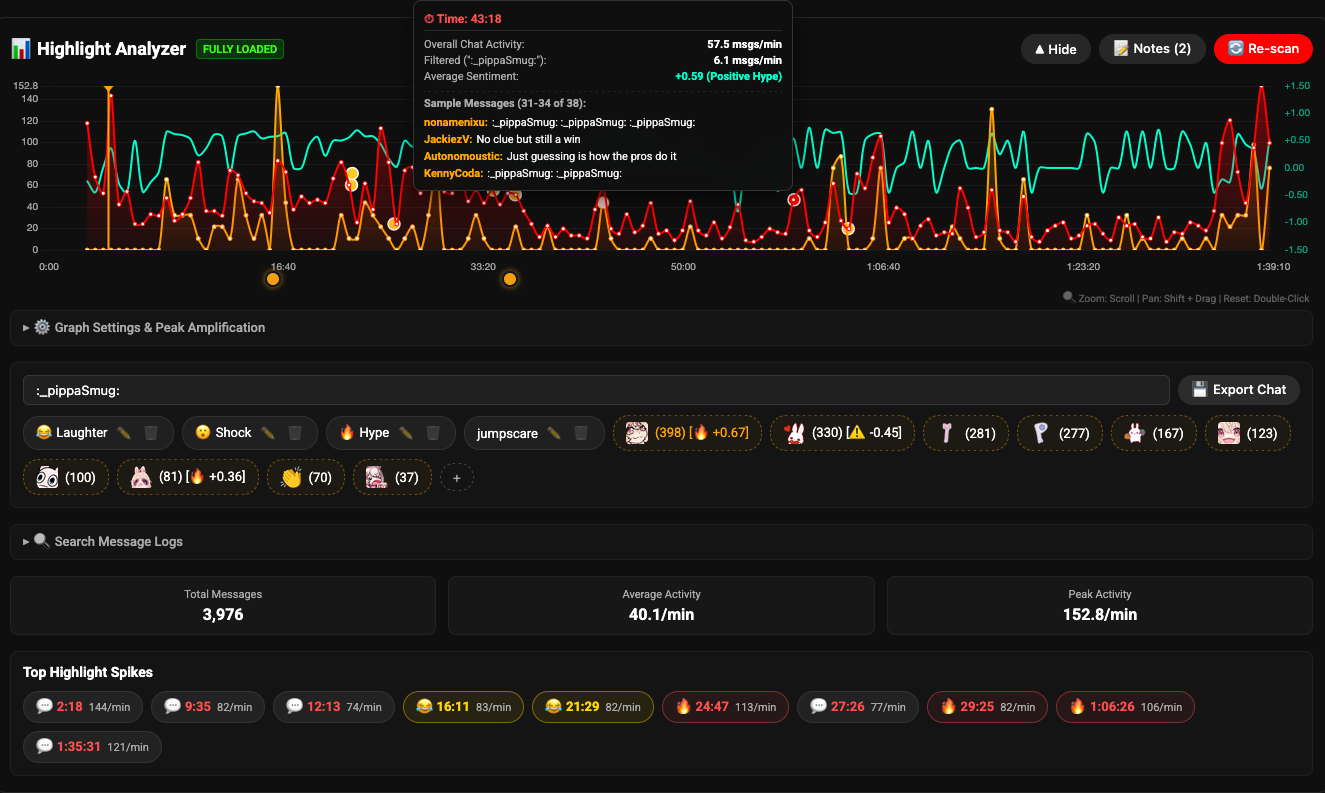The image size is (1325, 793).
Task: Filter by the emote chip showing (81)
Action: [x=188, y=477]
